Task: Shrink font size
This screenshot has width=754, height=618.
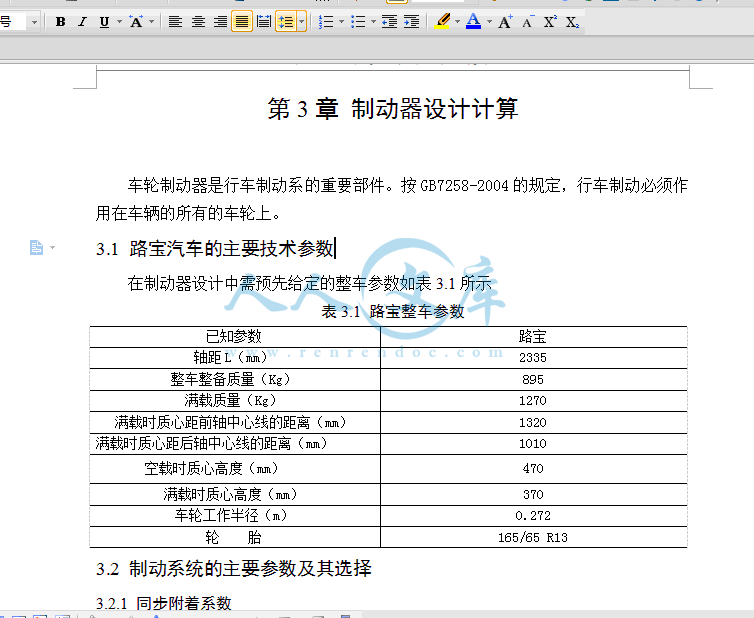Action: (x=528, y=22)
